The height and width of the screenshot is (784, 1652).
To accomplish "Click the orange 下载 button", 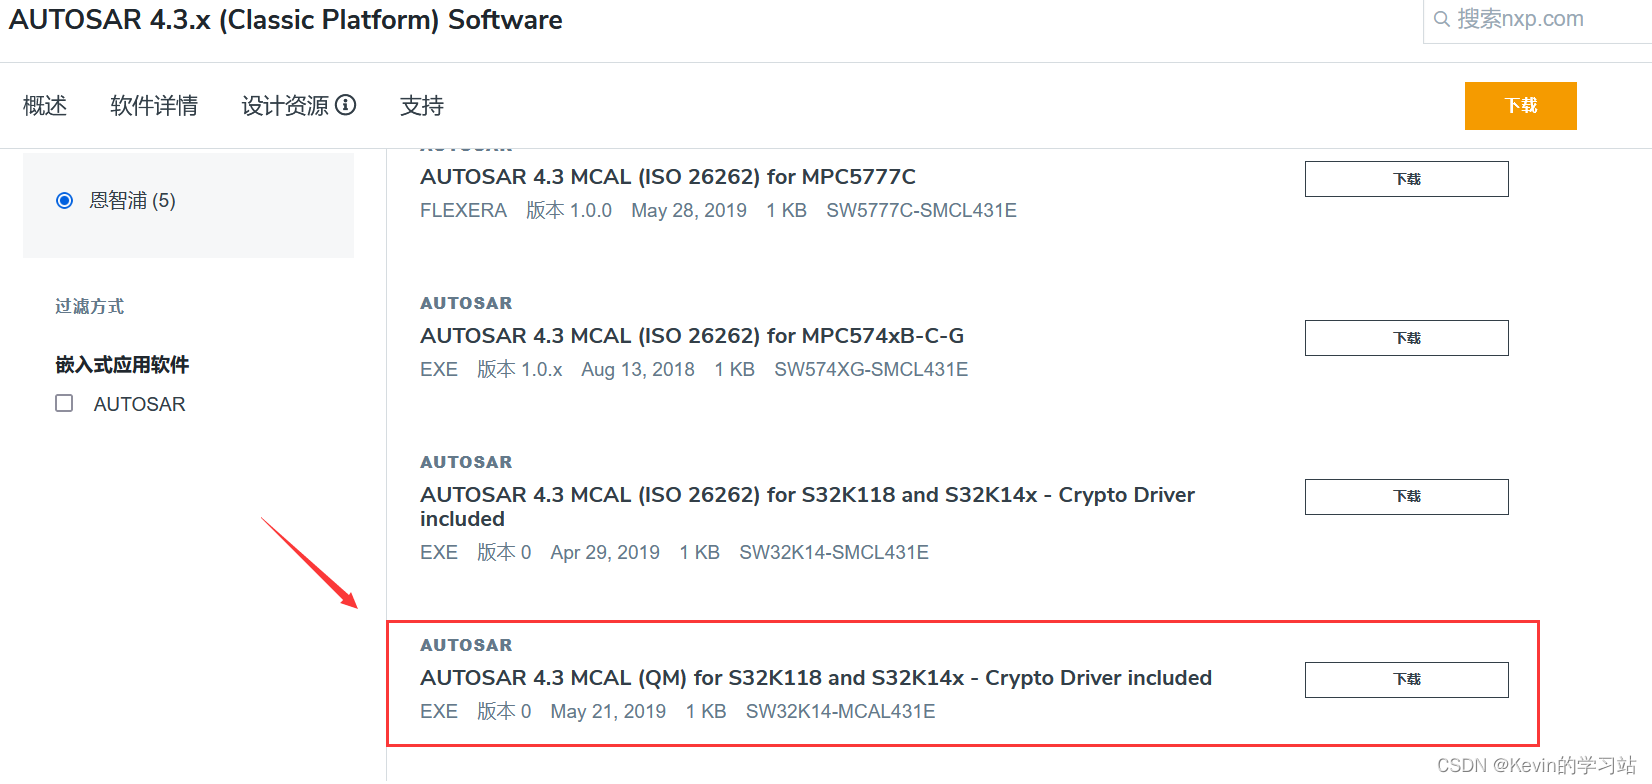I will [1520, 106].
